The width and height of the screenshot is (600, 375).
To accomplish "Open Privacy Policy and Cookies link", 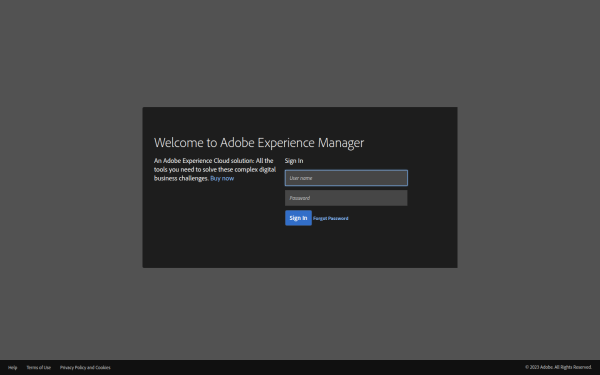I will (x=85, y=367).
